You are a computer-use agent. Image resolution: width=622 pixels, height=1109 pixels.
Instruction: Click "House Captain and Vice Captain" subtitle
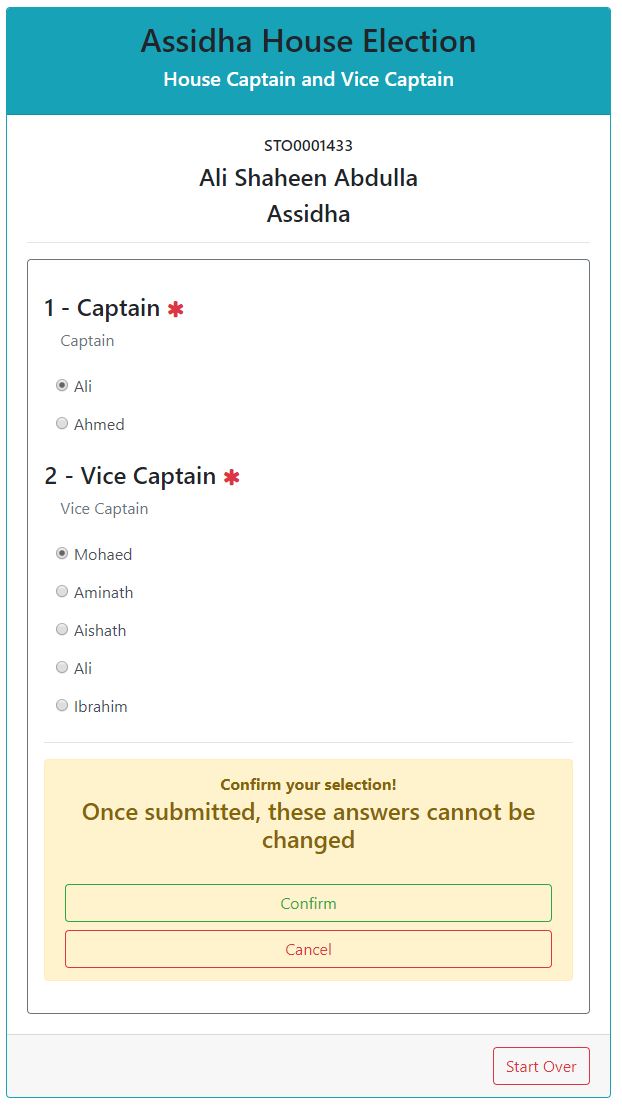[x=308, y=79]
